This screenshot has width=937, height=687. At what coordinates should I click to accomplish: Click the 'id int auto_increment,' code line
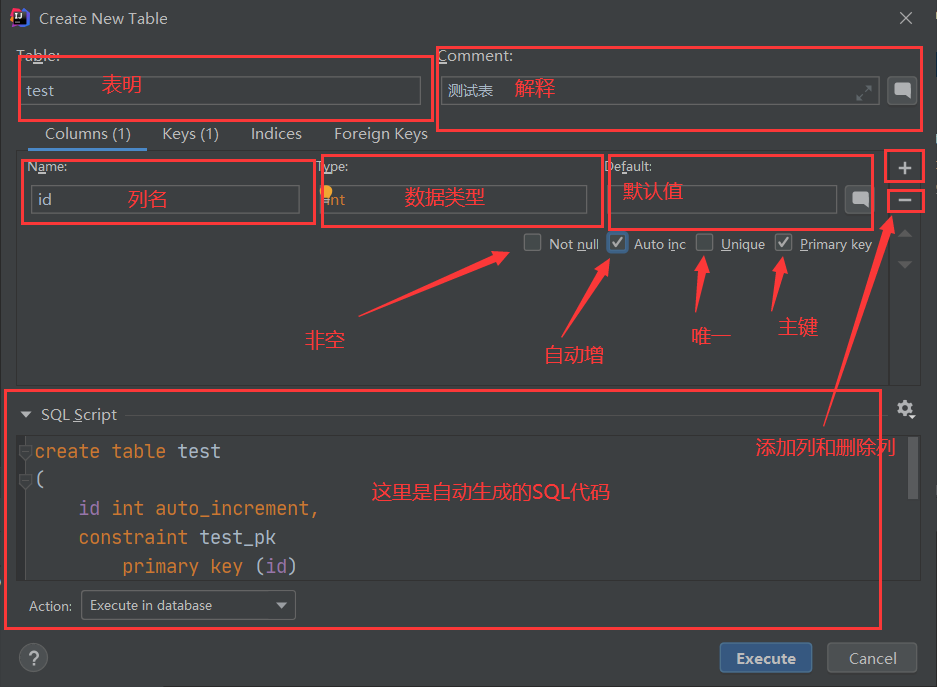click(199, 508)
